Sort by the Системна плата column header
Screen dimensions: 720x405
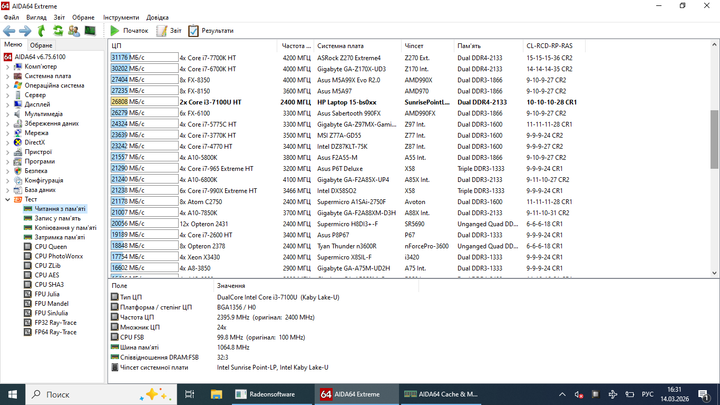(357, 46)
